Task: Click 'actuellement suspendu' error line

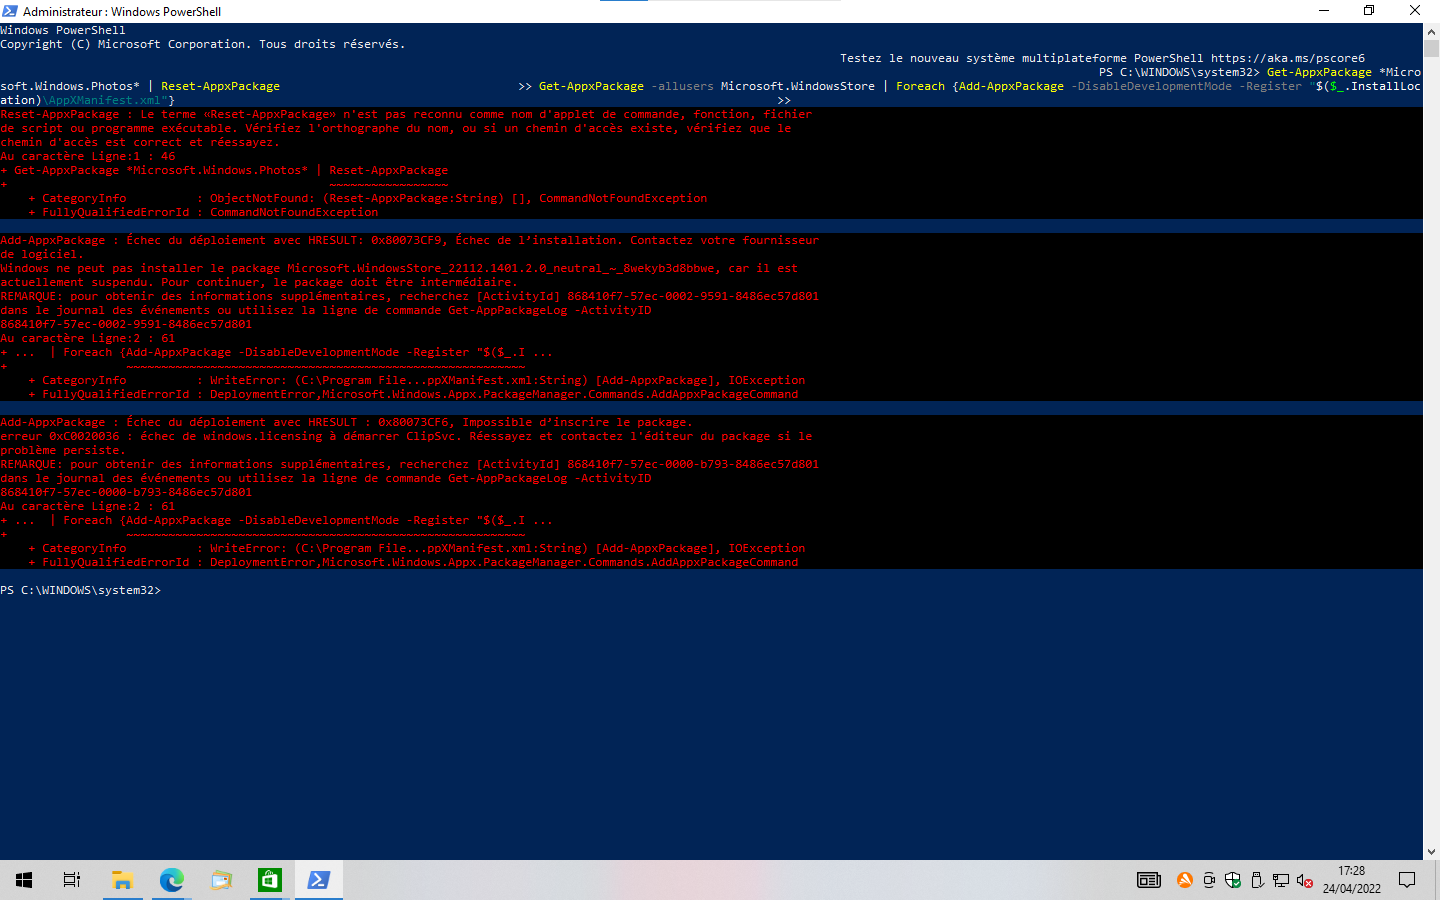Action: tap(259, 282)
